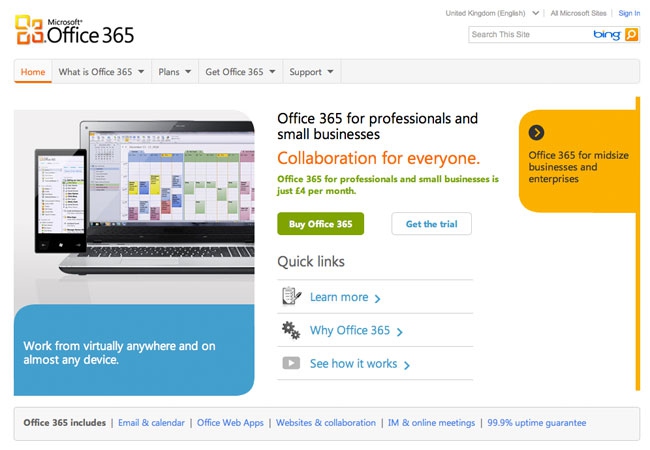Follow the Learn more quick link

click(x=339, y=297)
